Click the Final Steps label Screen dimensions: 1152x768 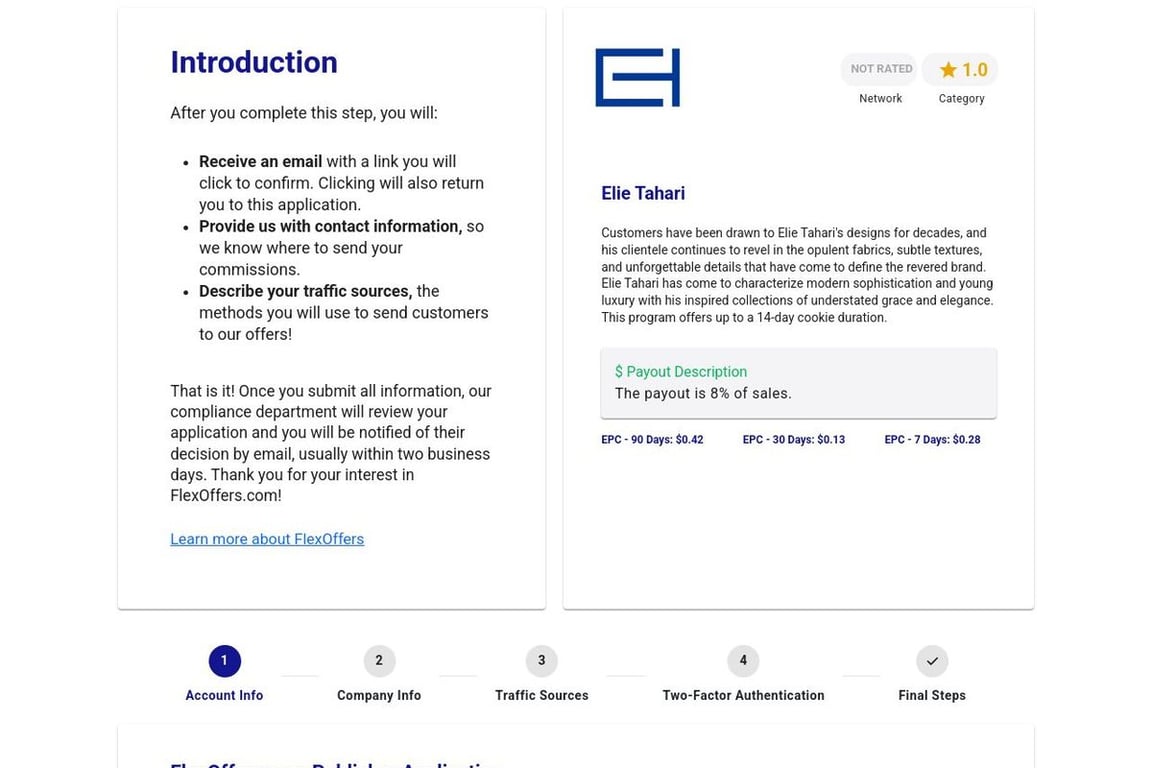932,695
